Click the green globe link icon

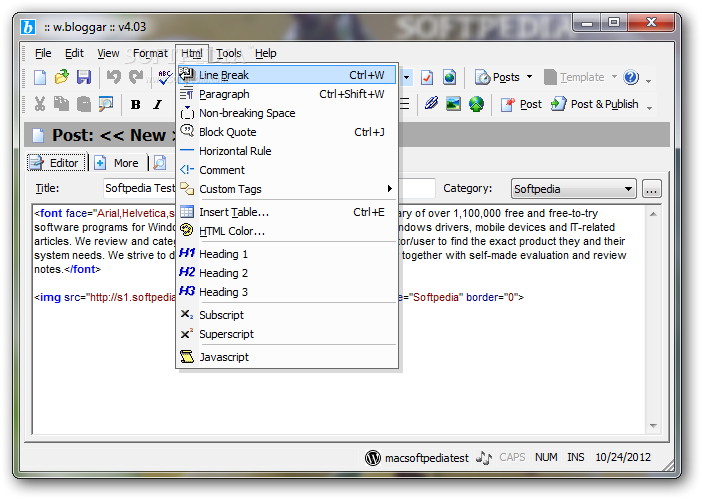[476, 104]
